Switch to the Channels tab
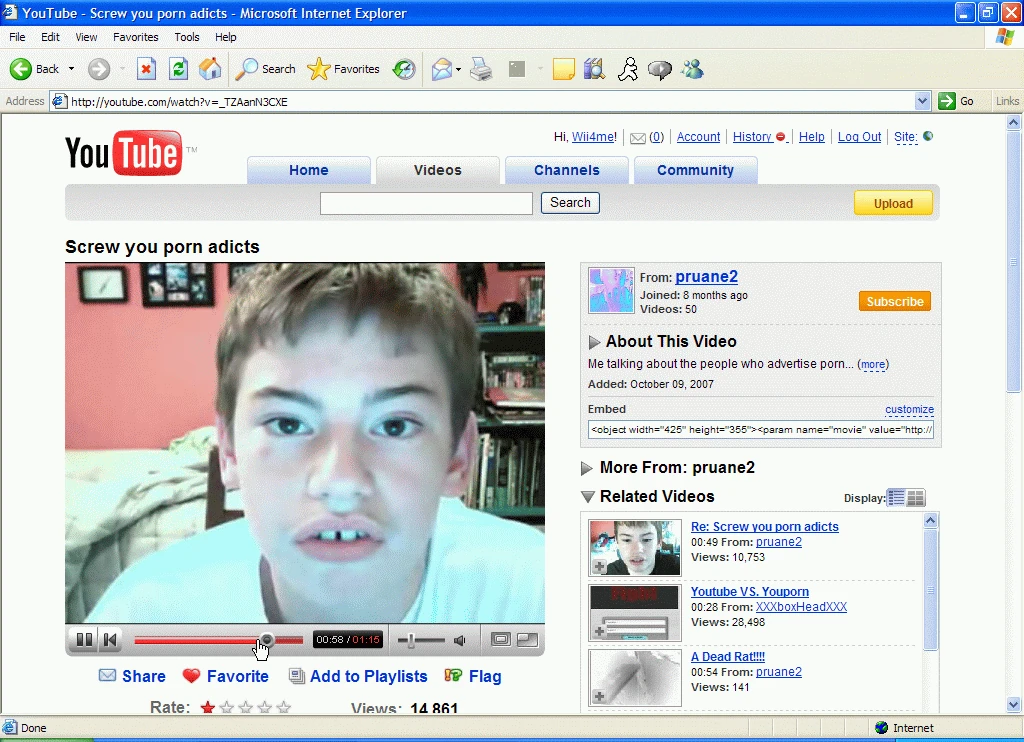The image size is (1024, 742). click(567, 170)
